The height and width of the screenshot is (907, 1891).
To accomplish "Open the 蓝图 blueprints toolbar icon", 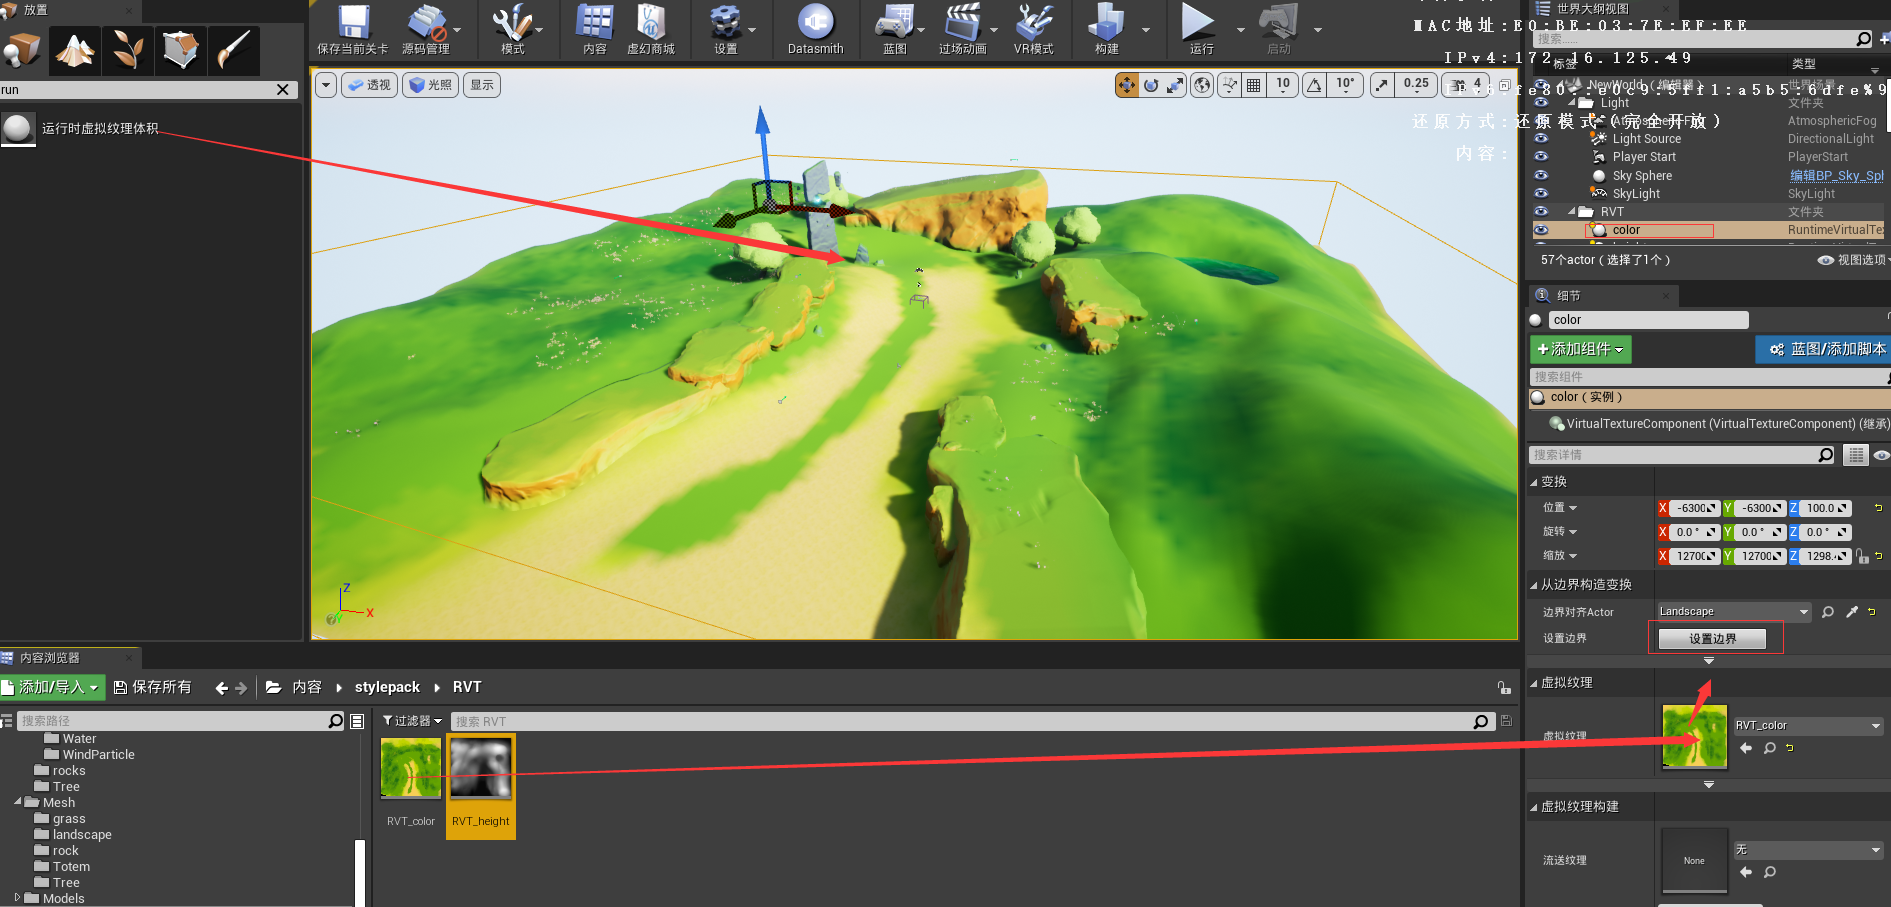I will pos(894,29).
